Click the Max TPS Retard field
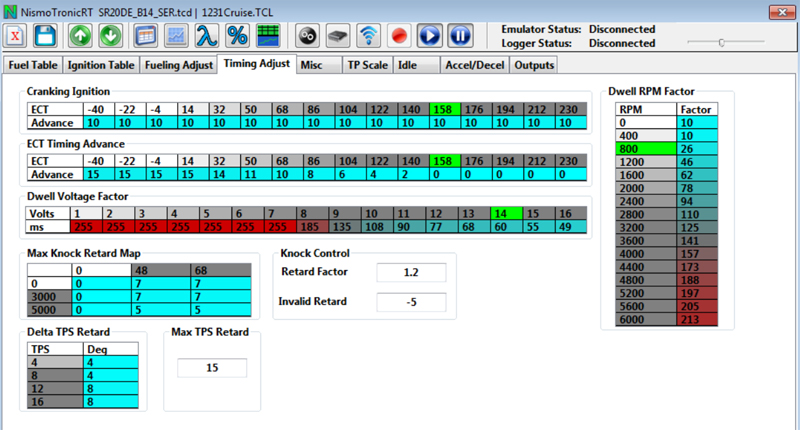 coord(211,368)
